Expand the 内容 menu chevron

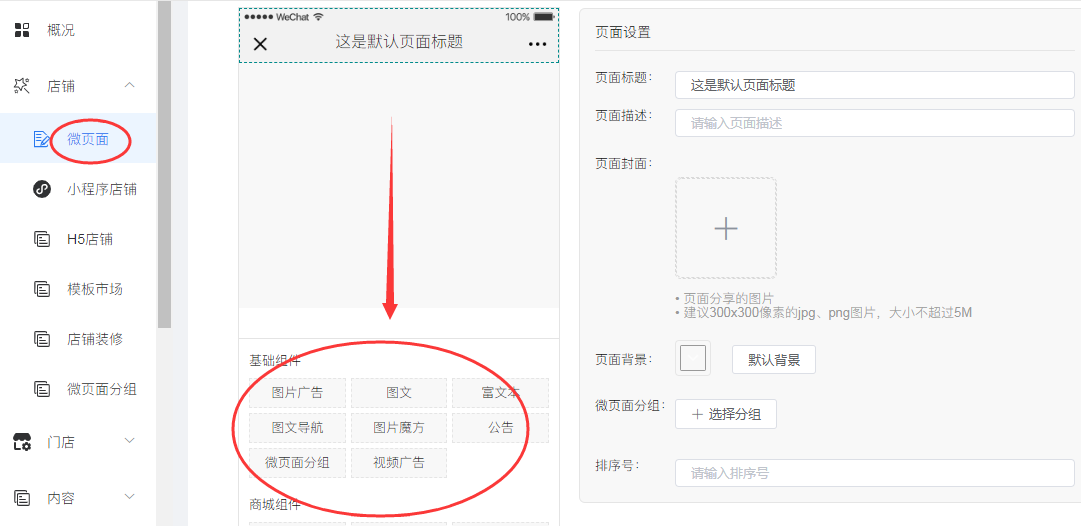pyautogui.click(x=130, y=496)
